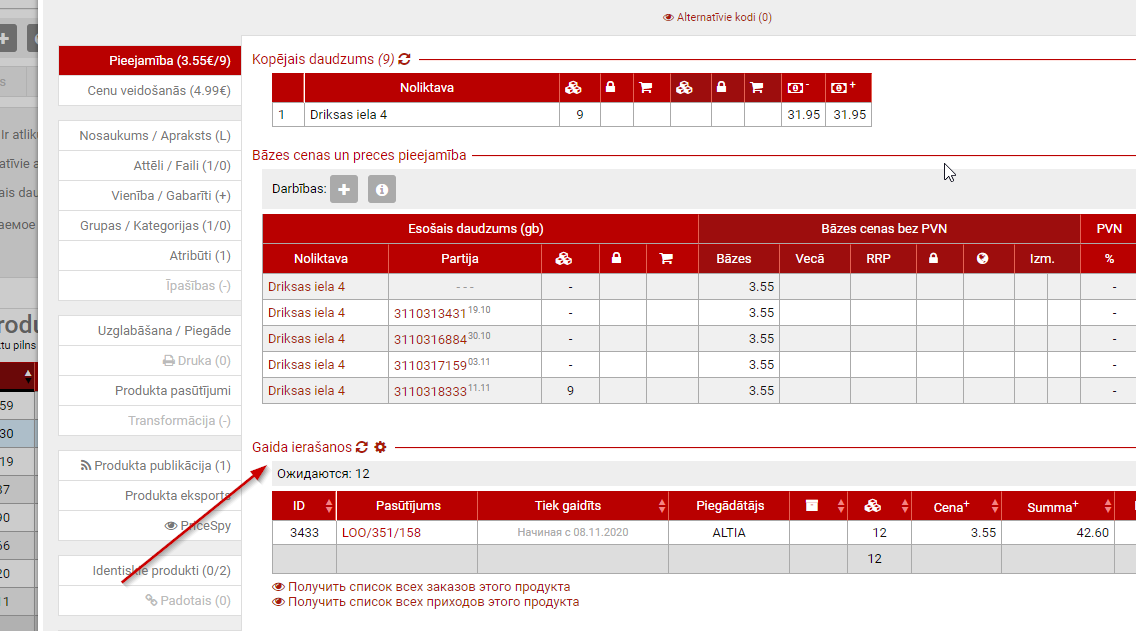Open Gaida ierašanos gear settings
Viewport: 1136px width, 631px height.
(380, 448)
